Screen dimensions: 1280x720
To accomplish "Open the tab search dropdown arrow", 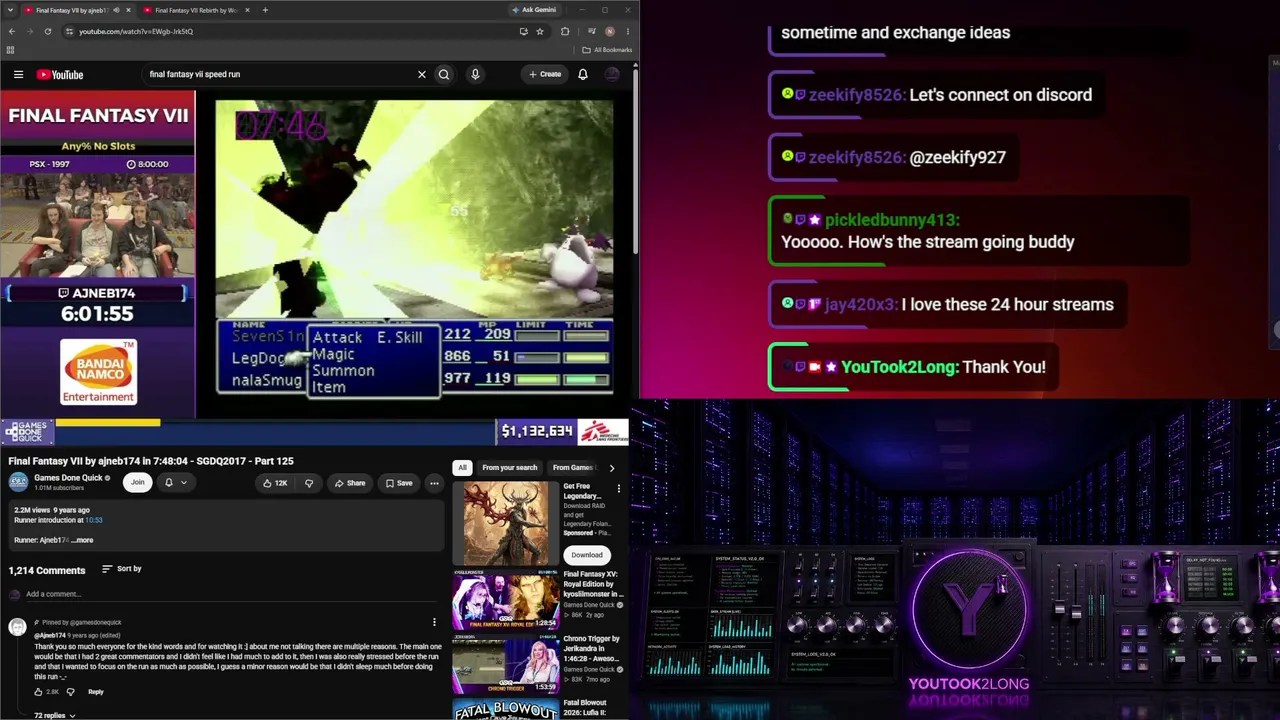I will (x=10, y=10).
